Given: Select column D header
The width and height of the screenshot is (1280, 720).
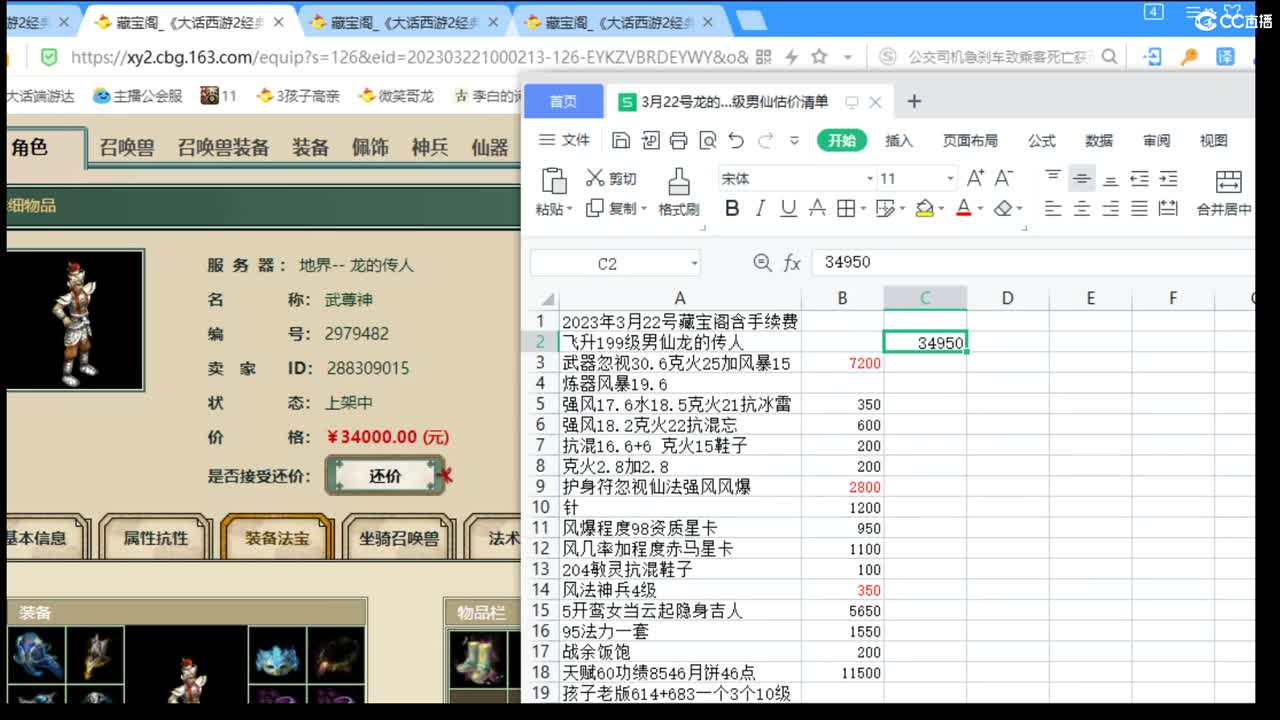Looking at the screenshot, I should click(1007, 298).
